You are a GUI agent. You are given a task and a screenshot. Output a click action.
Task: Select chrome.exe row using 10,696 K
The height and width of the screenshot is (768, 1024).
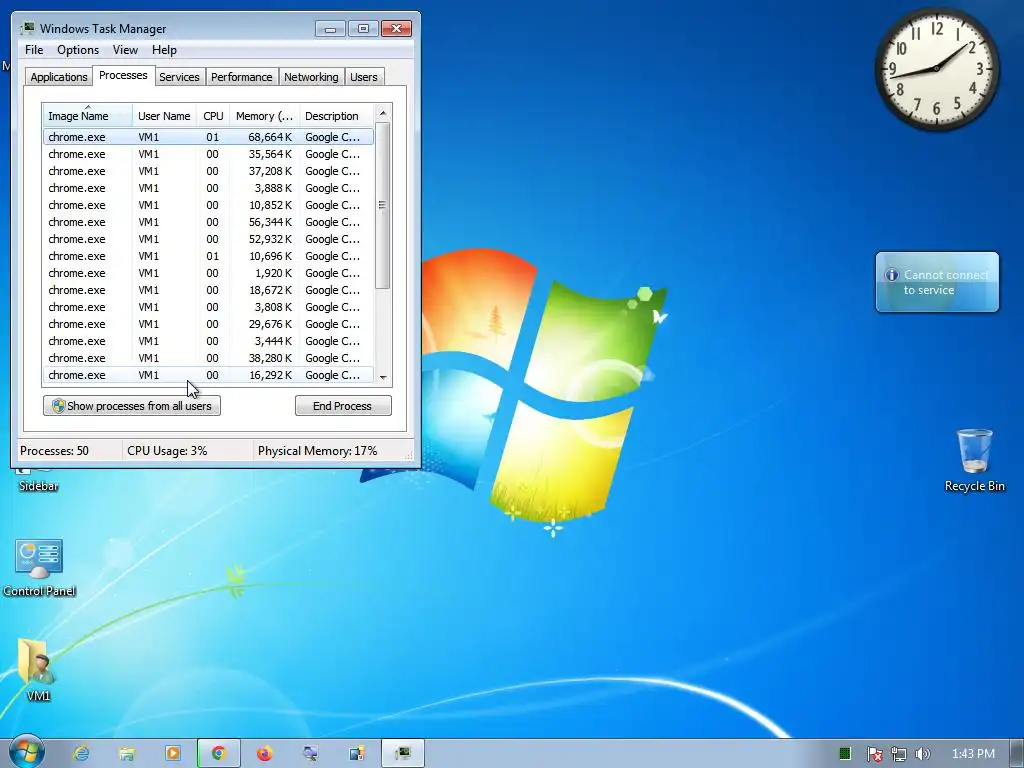208,256
